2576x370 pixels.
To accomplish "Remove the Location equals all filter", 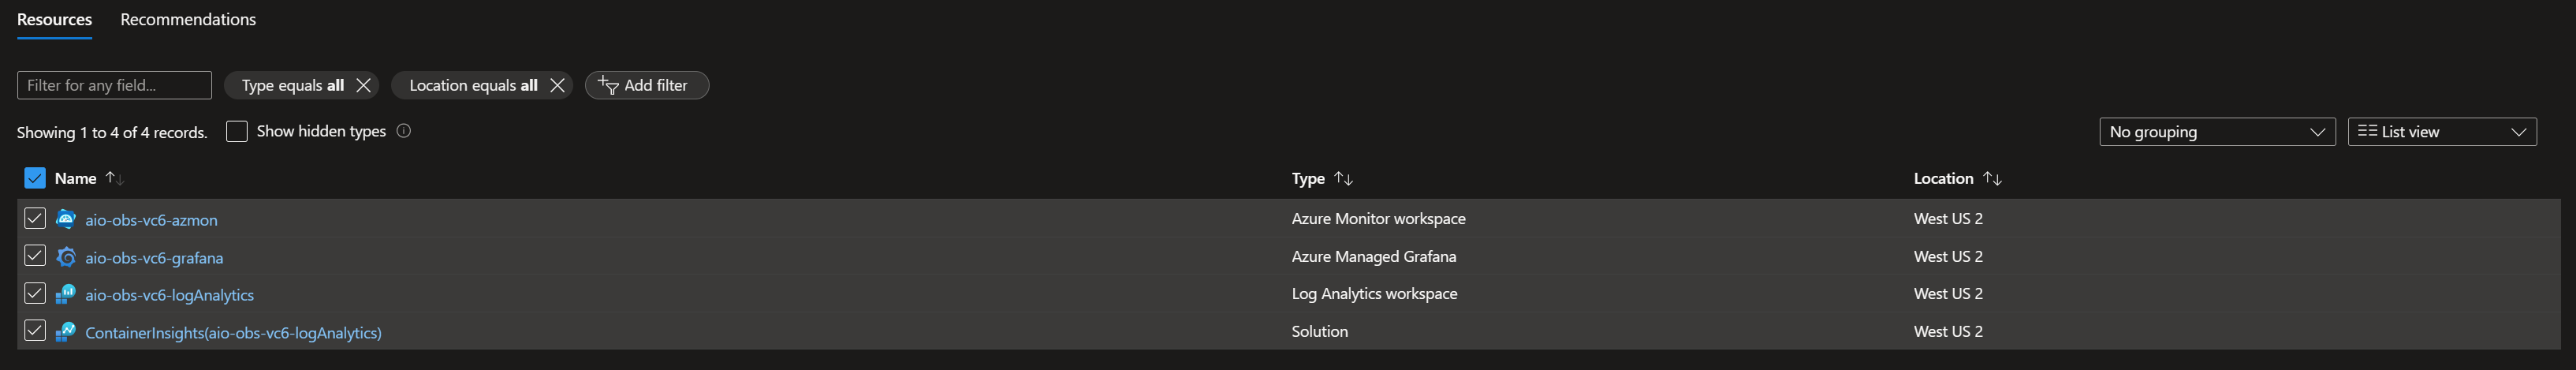I will (558, 85).
